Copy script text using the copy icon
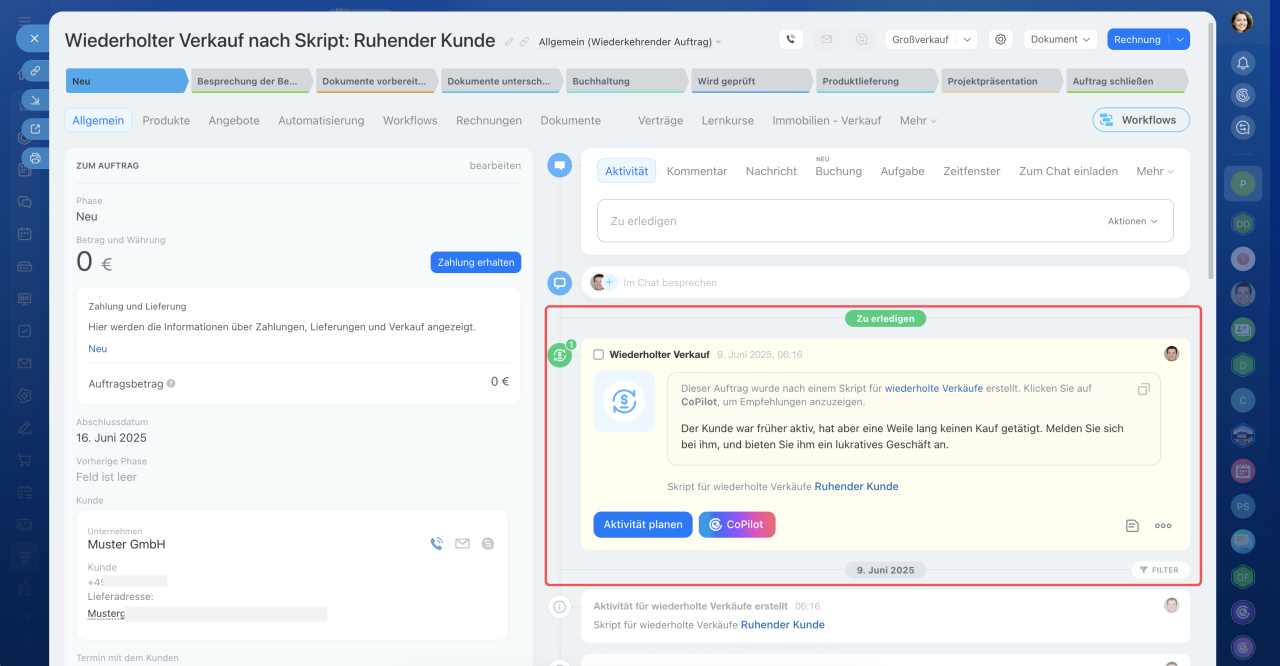The height and width of the screenshot is (666, 1280). (x=1144, y=388)
